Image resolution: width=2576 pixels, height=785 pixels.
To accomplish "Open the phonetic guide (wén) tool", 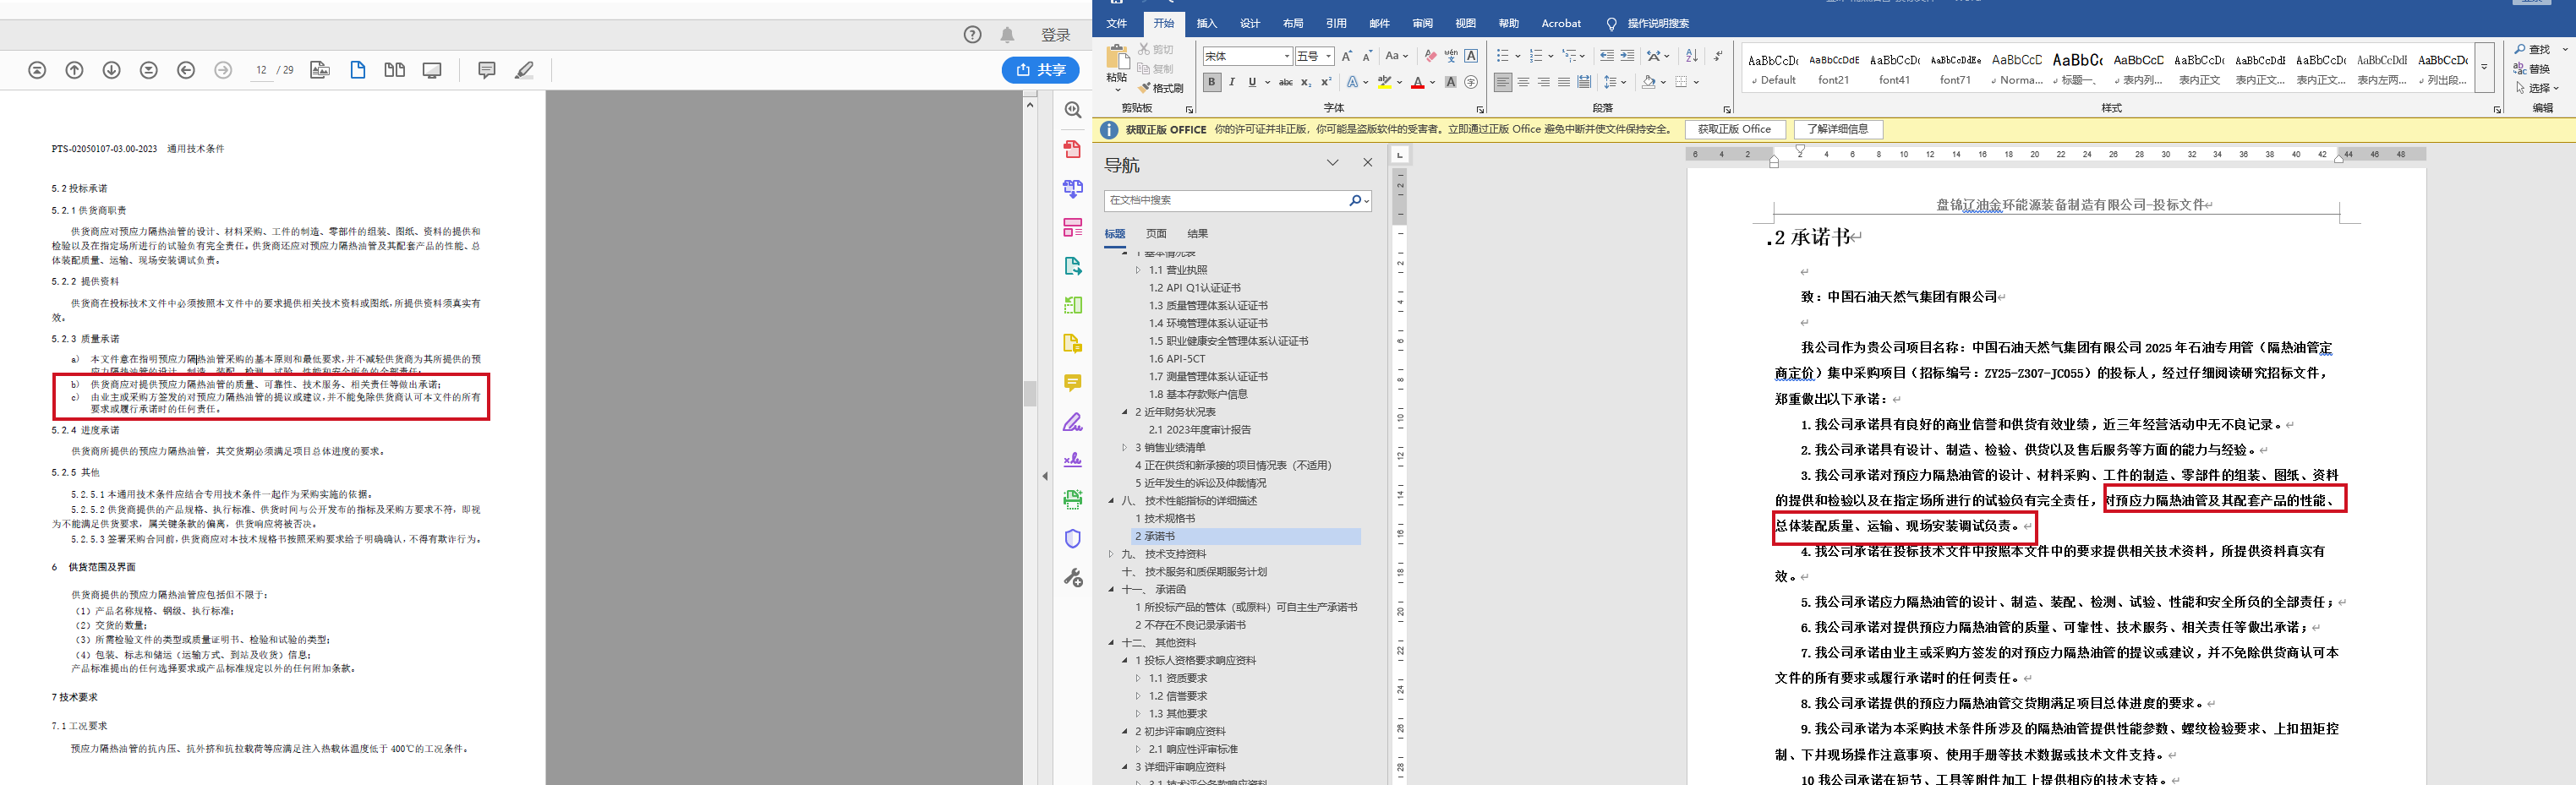I will click(1451, 56).
